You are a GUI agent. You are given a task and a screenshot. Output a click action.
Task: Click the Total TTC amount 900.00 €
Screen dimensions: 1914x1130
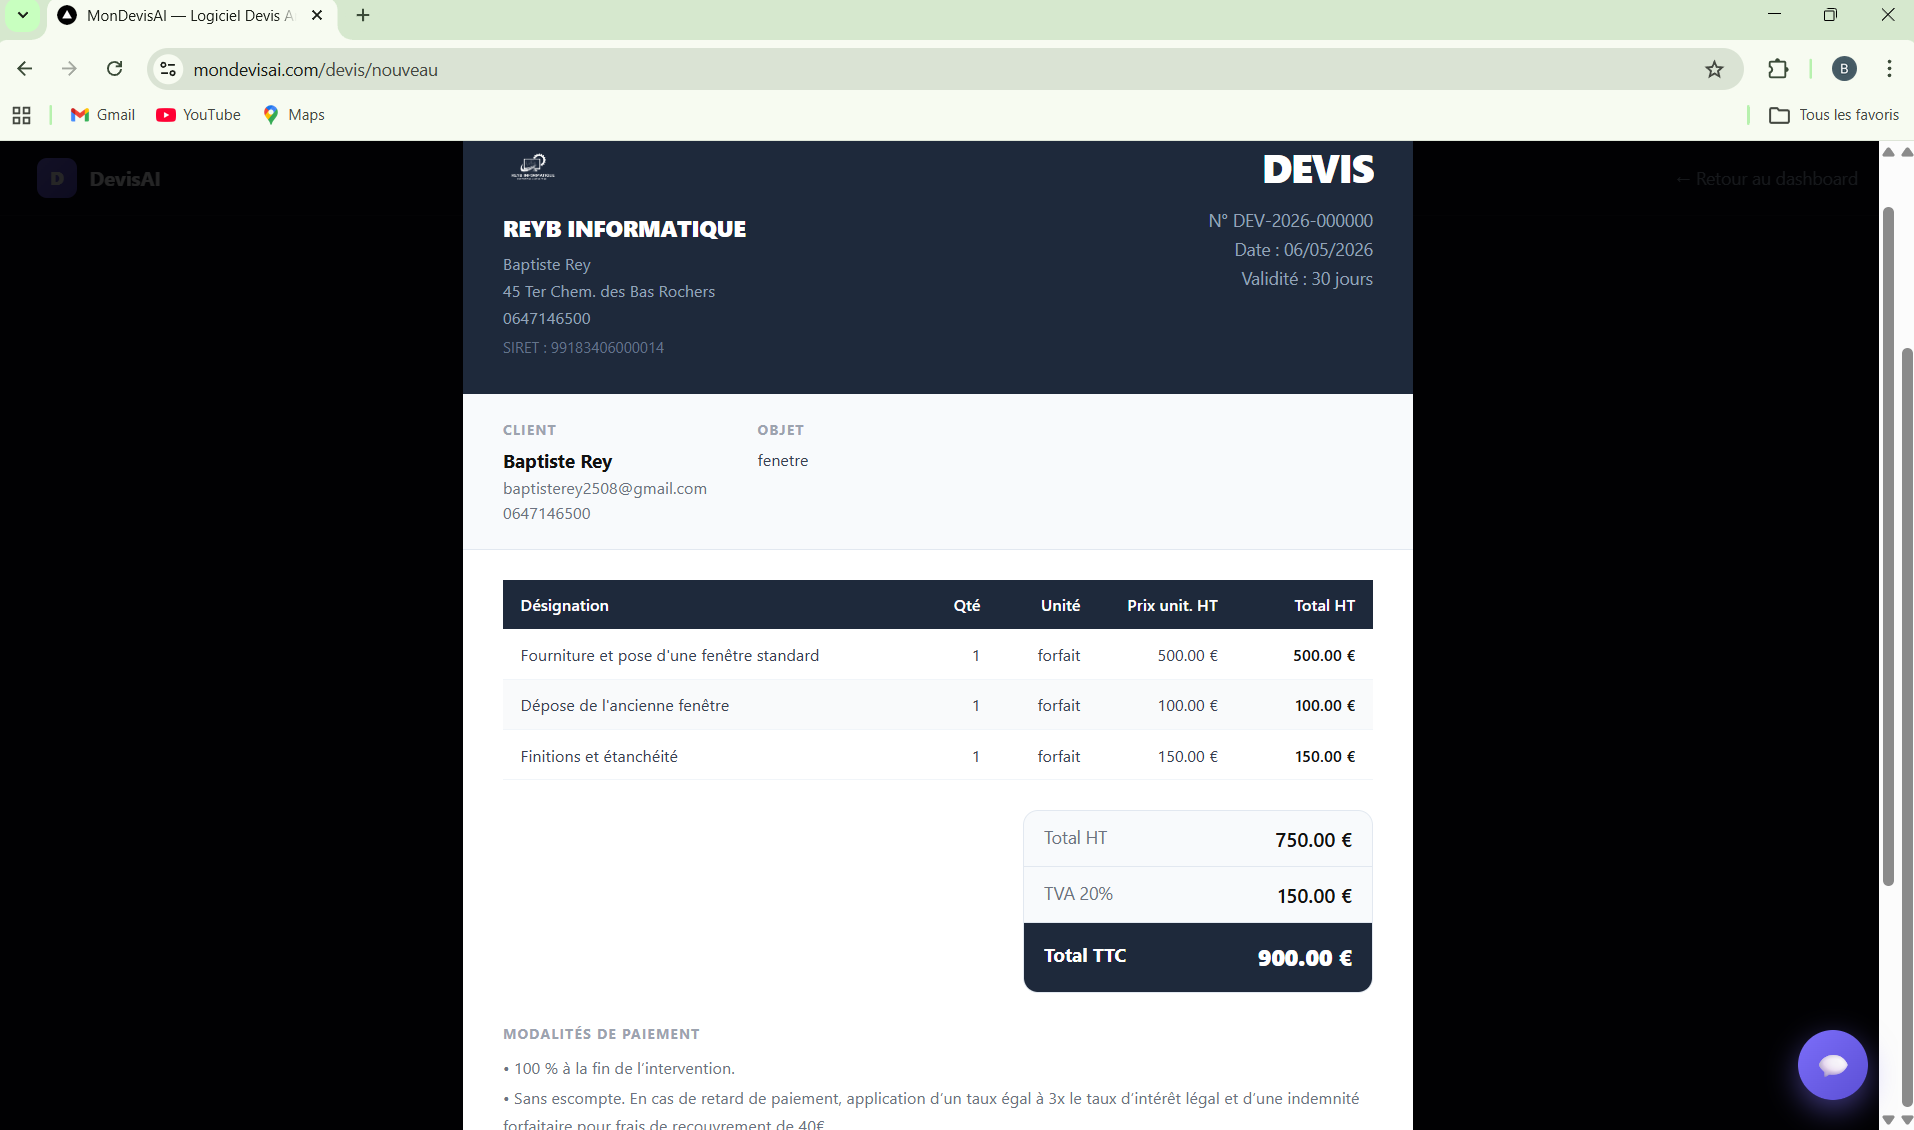pos(1304,958)
